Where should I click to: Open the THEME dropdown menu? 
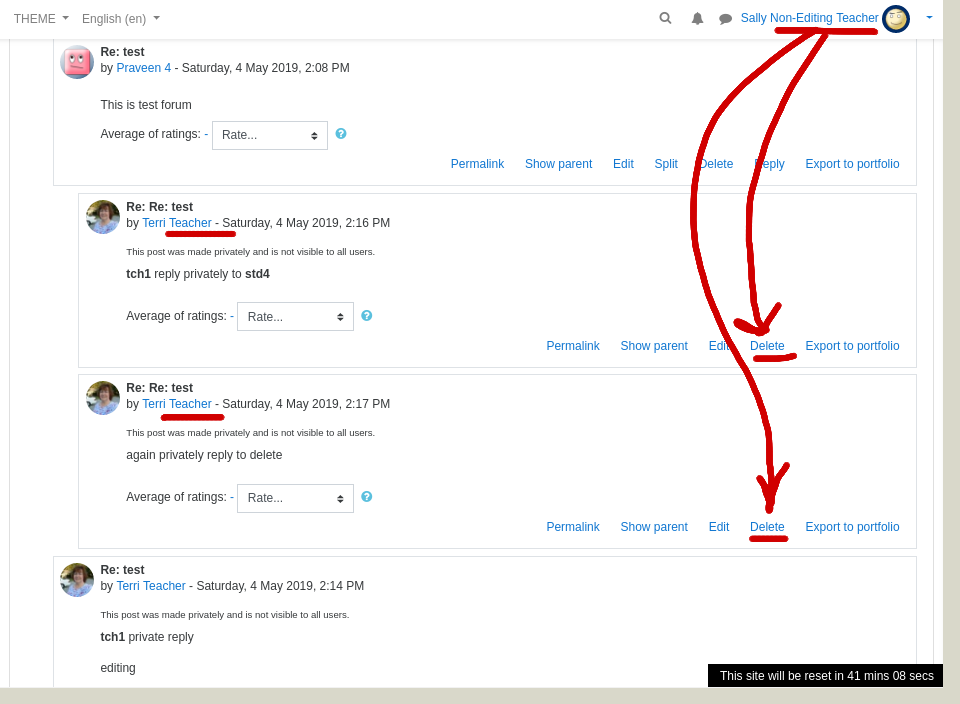pos(41,19)
